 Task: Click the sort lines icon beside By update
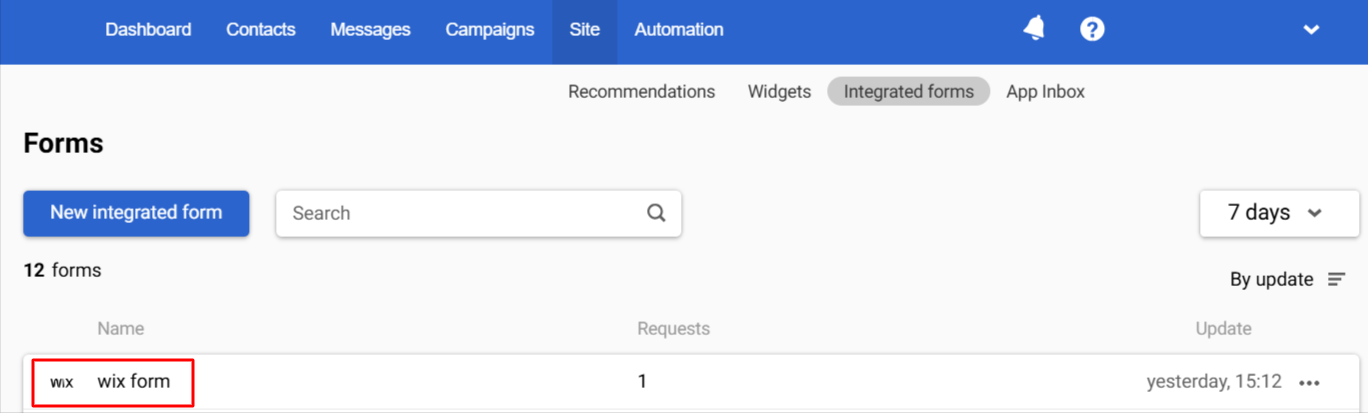[x=1336, y=280]
